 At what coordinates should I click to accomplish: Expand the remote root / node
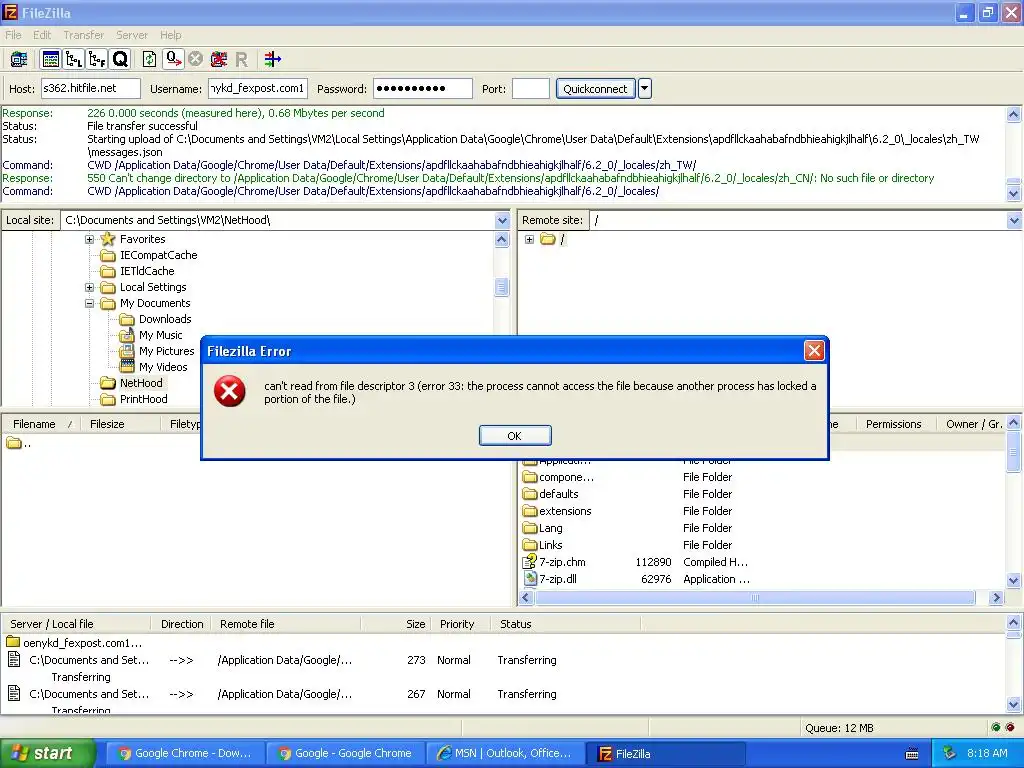click(x=530, y=240)
